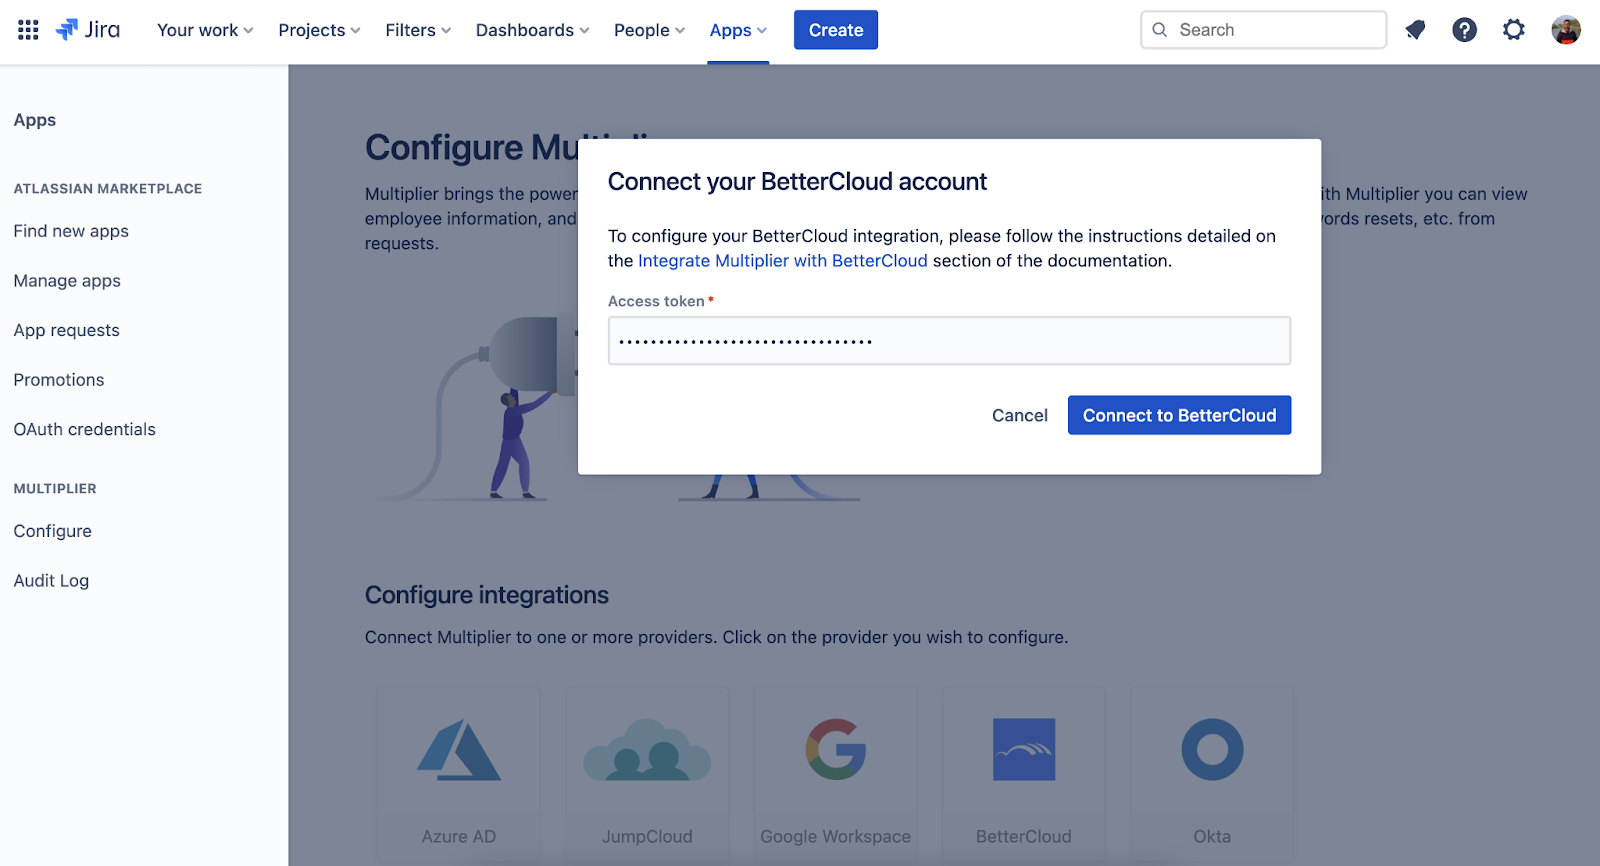
Task: Open Multiplier Configure in sidebar
Action: click(x=53, y=531)
